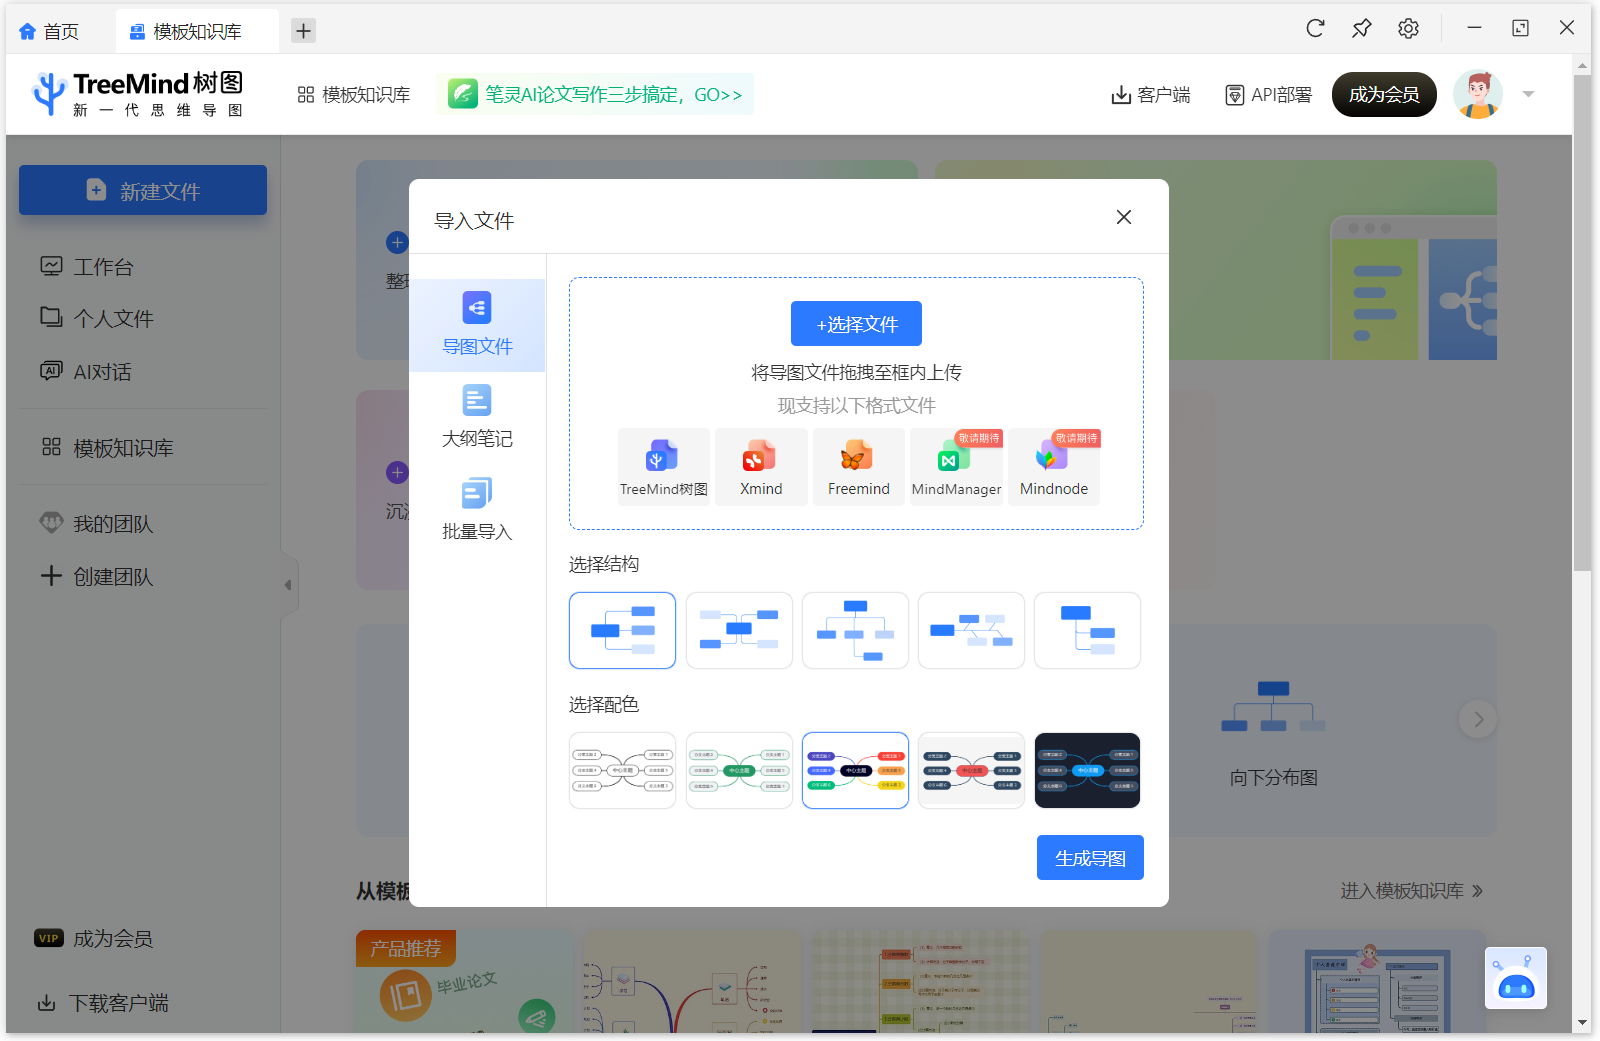The width and height of the screenshot is (1600, 1041).
Task: Click the 客户端 download icon in header
Action: point(1151,95)
